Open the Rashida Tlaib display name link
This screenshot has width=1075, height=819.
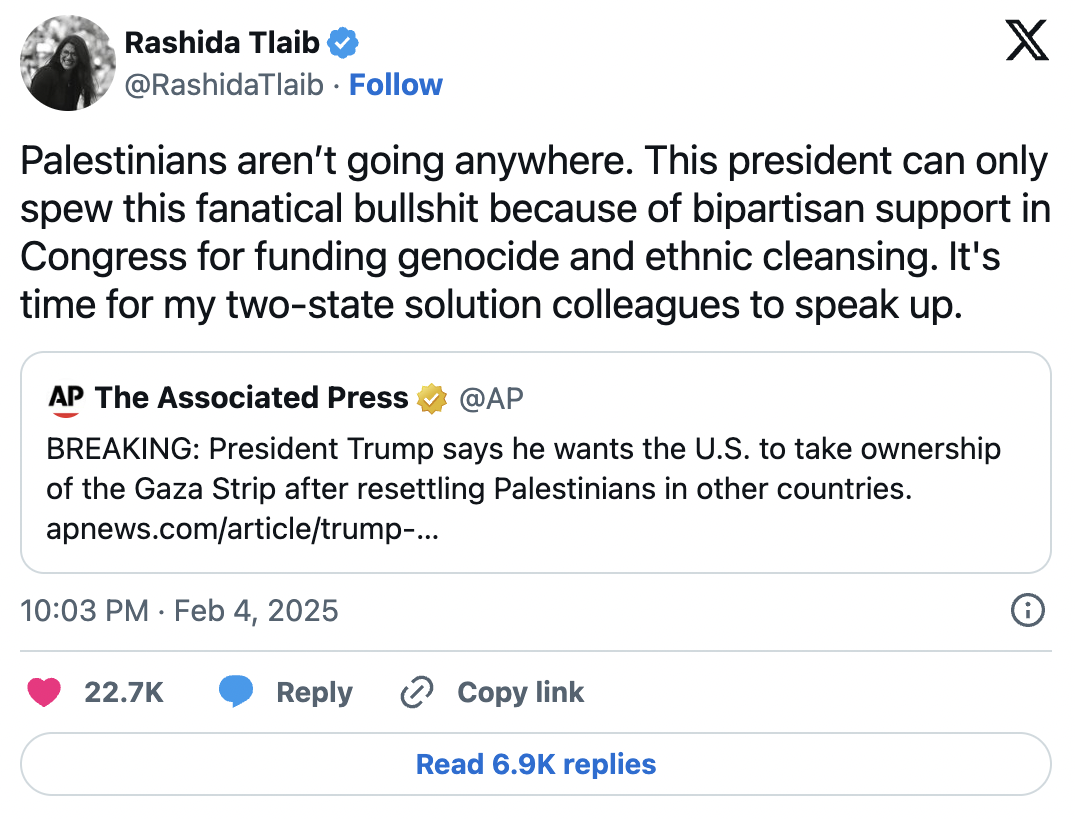point(222,42)
